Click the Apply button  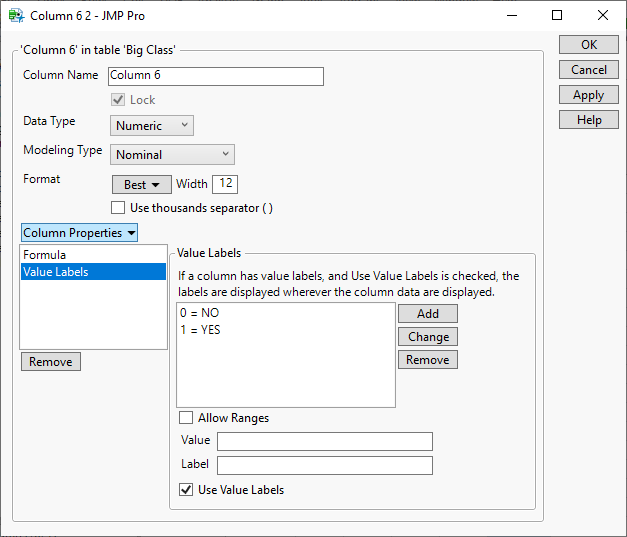pos(589,95)
